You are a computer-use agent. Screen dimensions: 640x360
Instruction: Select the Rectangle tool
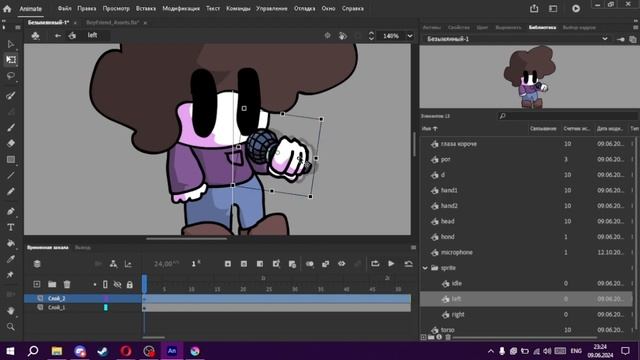coord(11,159)
